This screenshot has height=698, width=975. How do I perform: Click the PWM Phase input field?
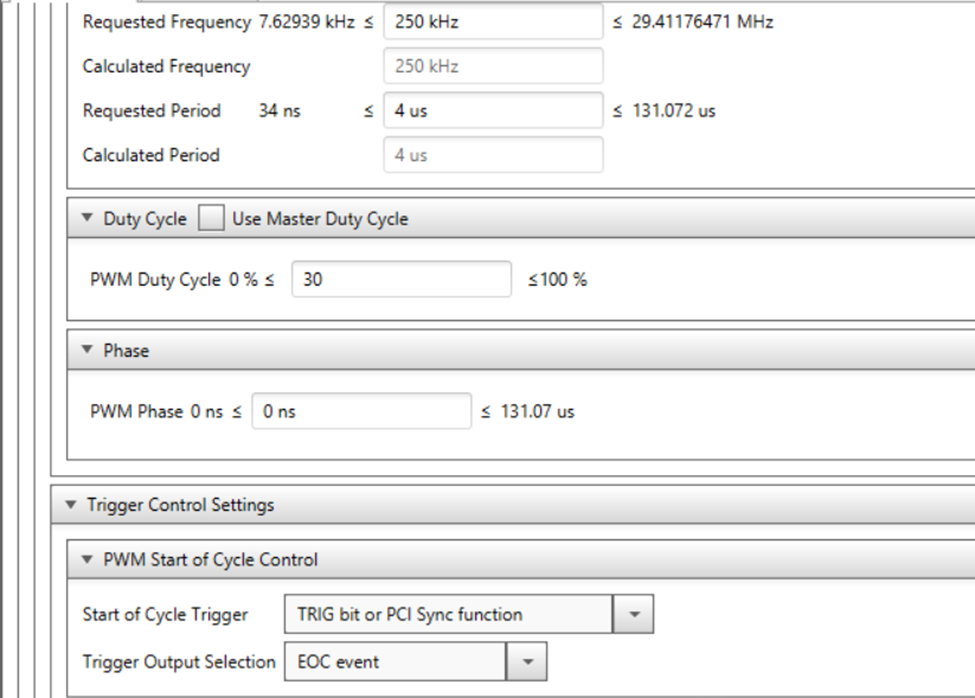pyautogui.click(x=360, y=411)
